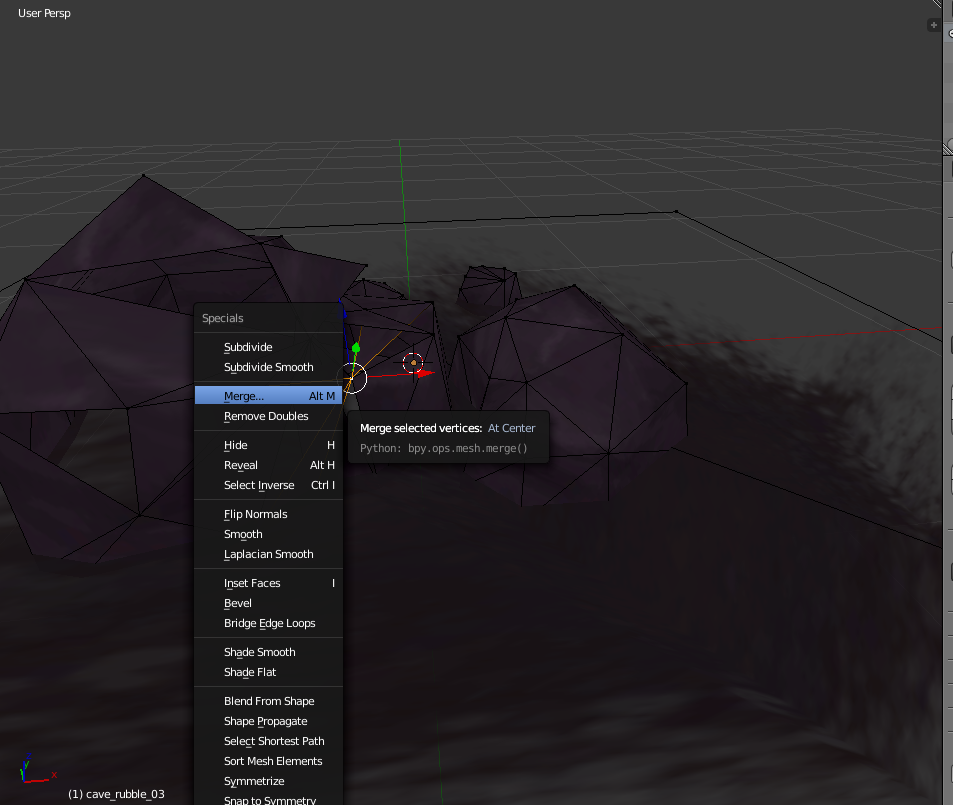This screenshot has height=805, width=953.
Task: Select Subdivide Smooth menu entry
Action: click(268, 367)
